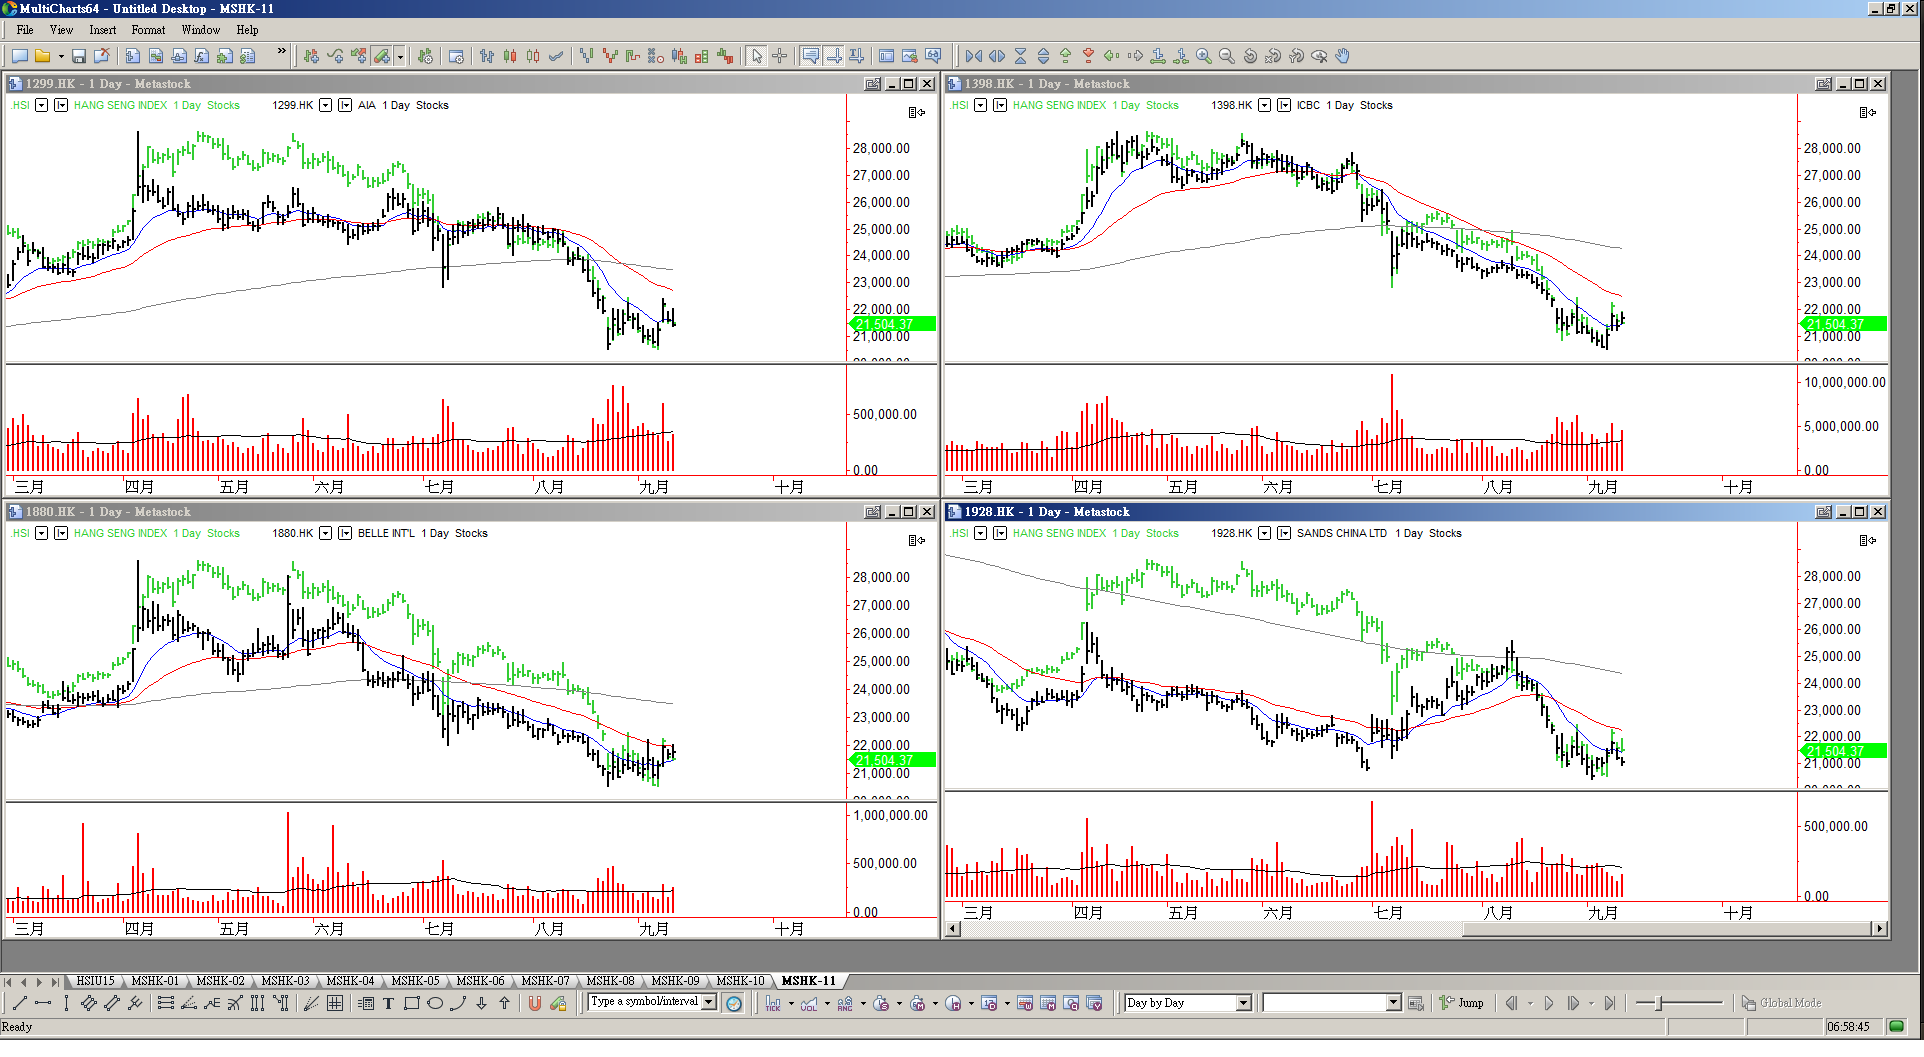Viewport: 1924px width, 1057px height.
Task: Toggle the Global Mode option
Action: (1781, 1003)
